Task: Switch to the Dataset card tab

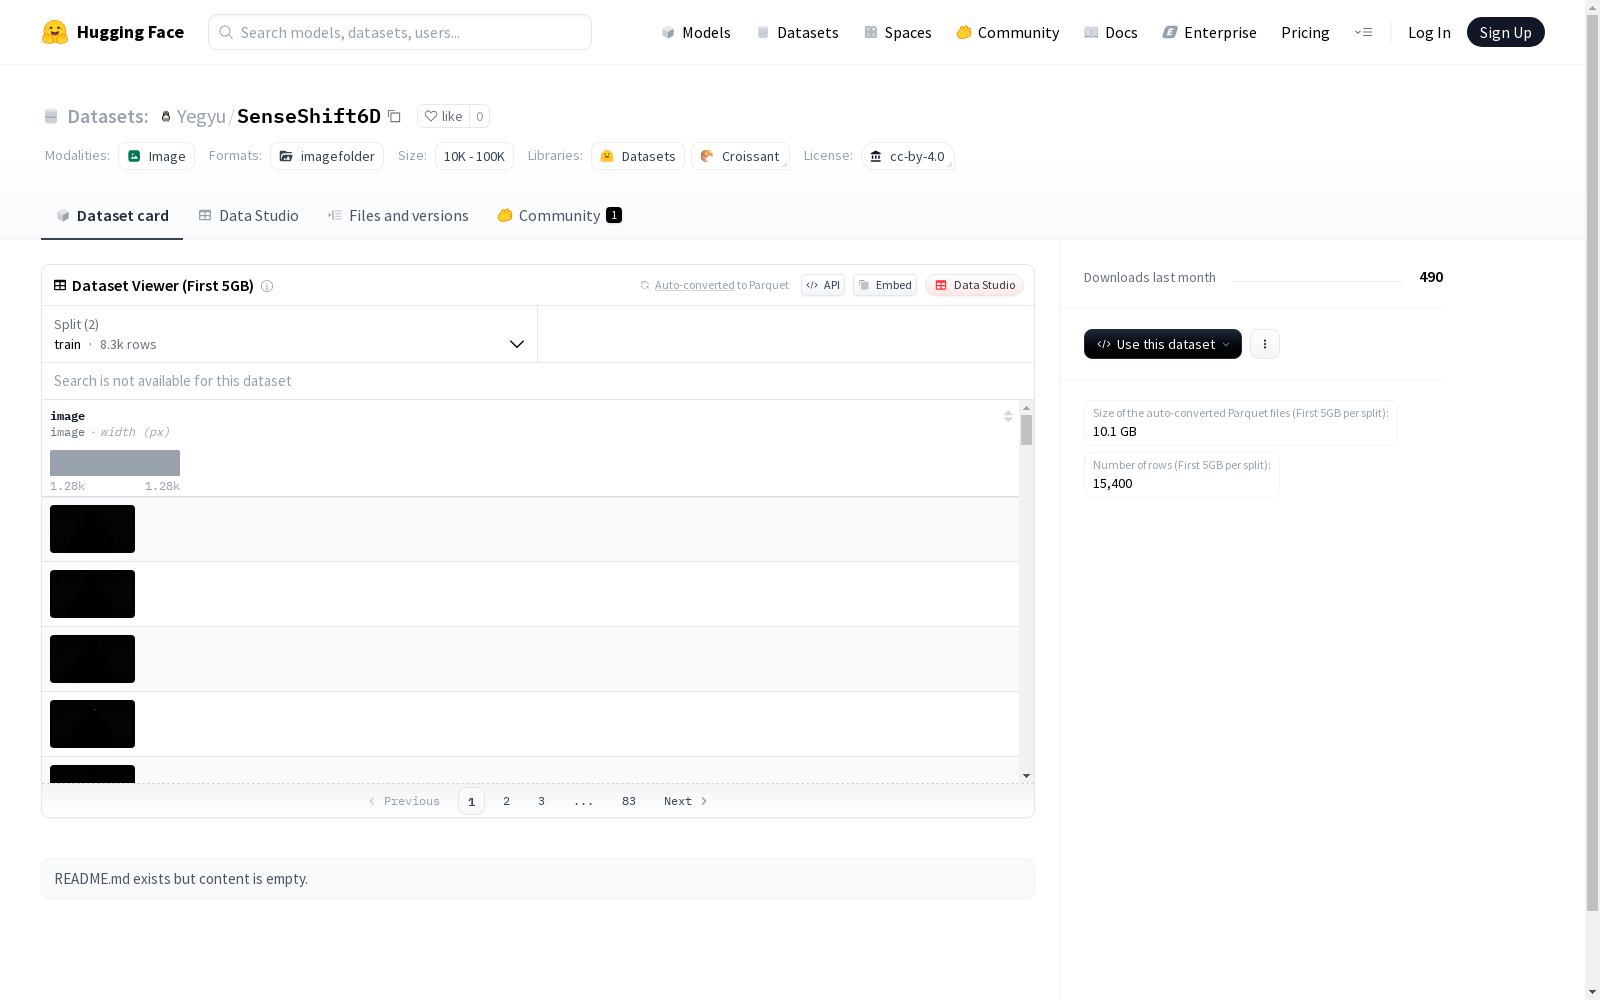Action: (x=112, y=216)
